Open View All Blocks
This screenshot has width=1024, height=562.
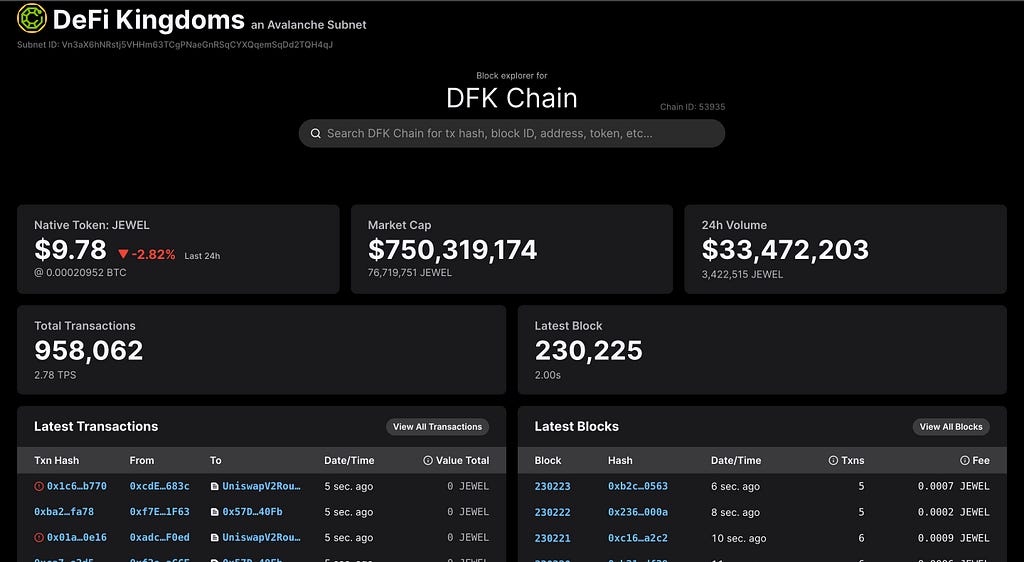click(951, 427)
